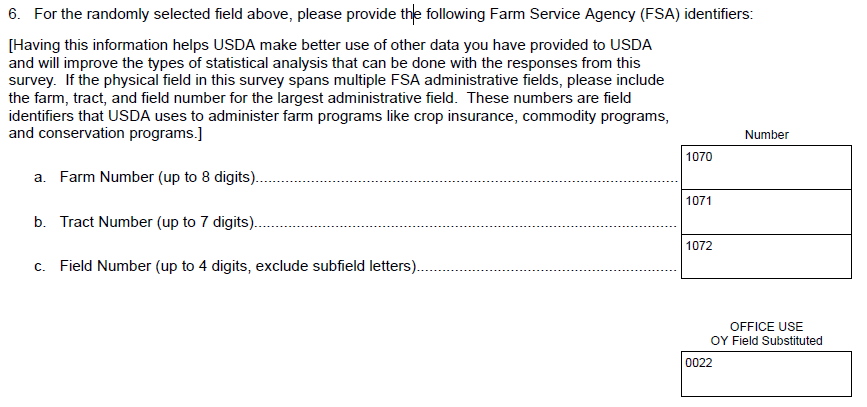The height and width of the screenshot is (407, 867).
Task: Click the "Number" column header
Action: tap(766, 135)
